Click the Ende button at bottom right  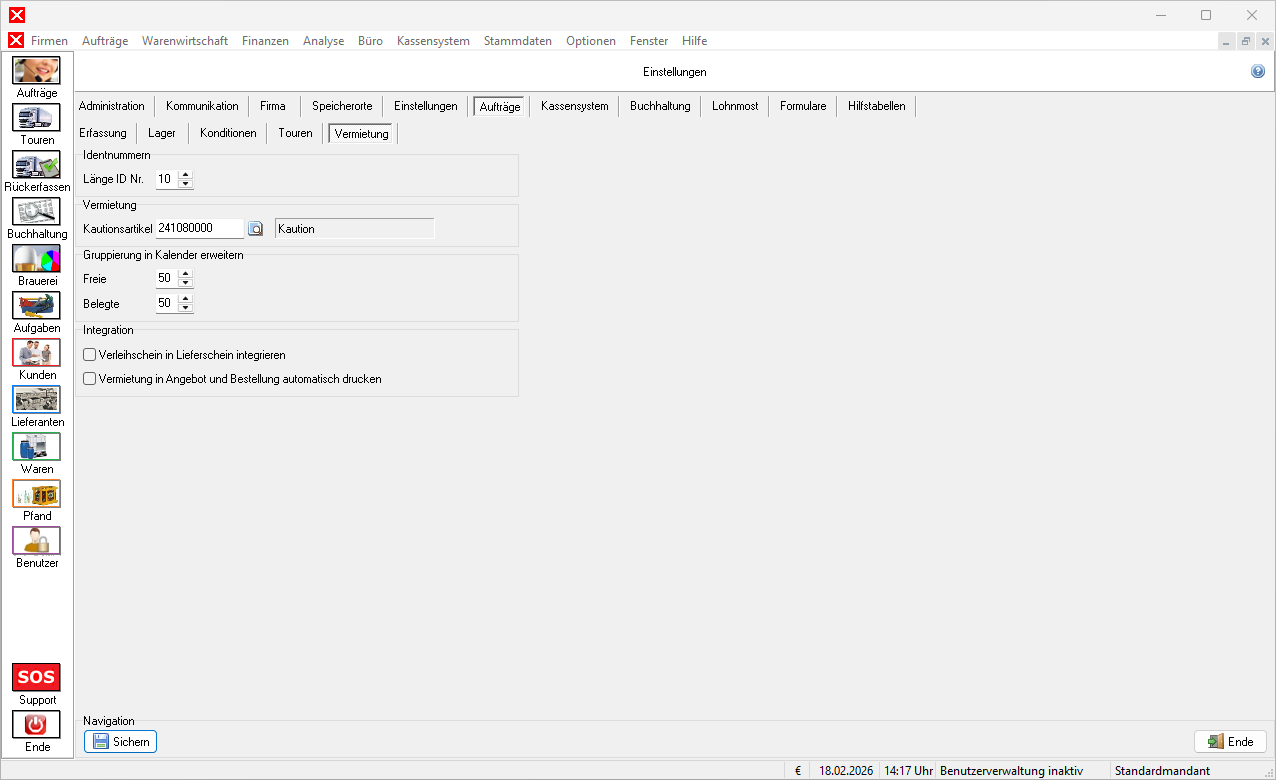pyautogui.click(x=1230, y=742)
